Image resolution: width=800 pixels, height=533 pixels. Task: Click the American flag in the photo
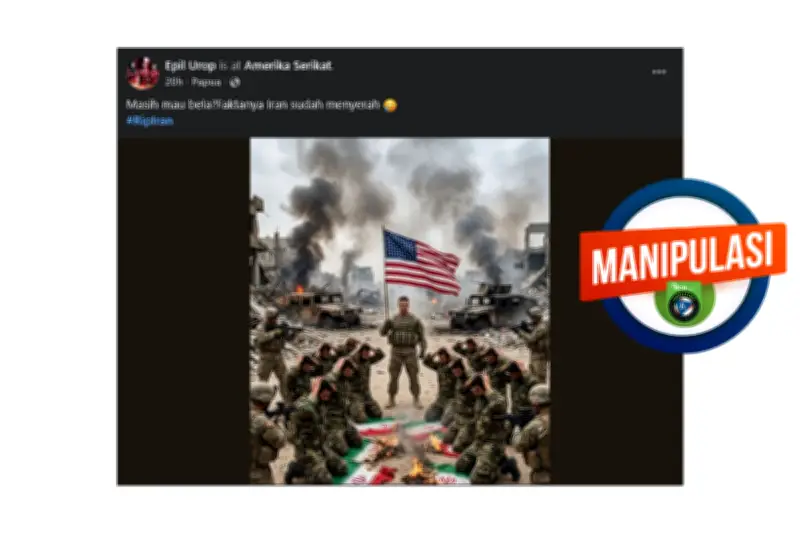(x=421, y=263)
